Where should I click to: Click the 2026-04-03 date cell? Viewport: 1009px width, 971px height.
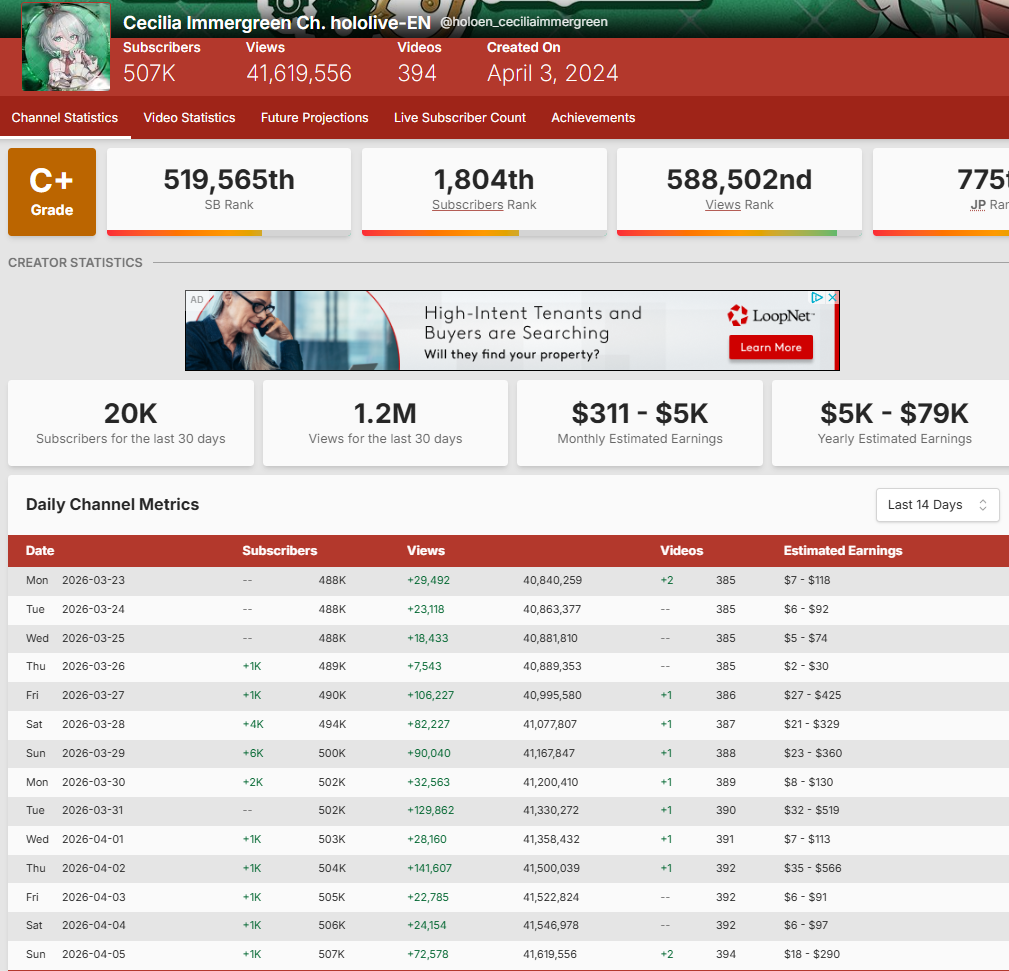(93, 898)
